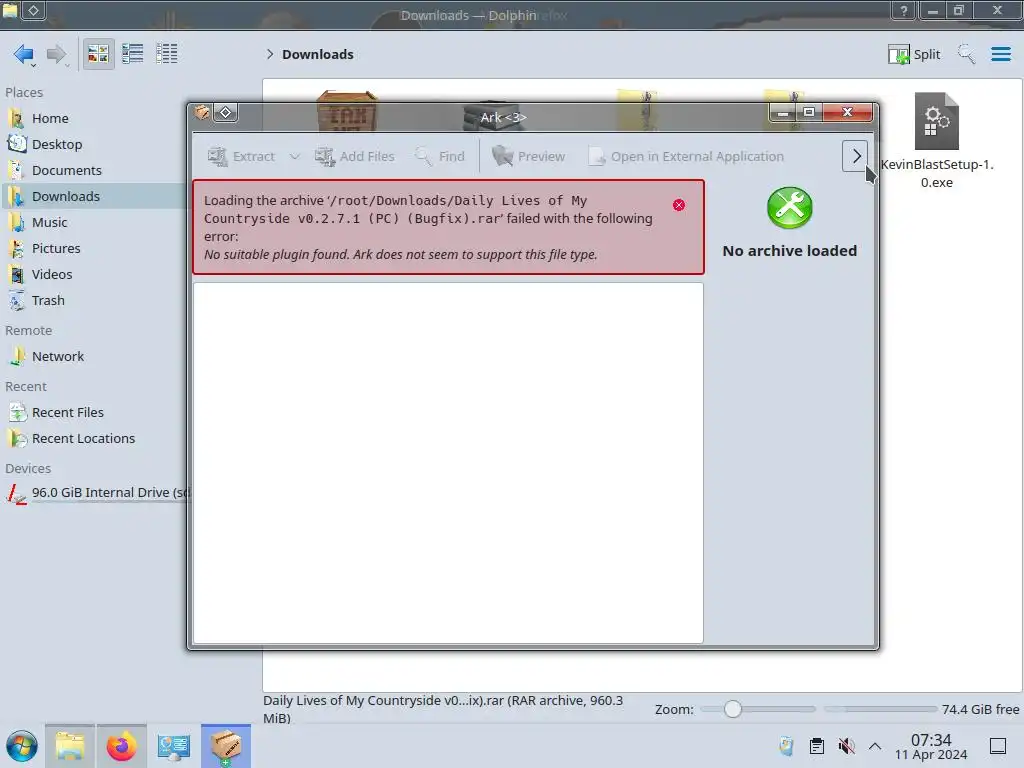1024x768 pixels.
Task: Adjust the Dolphin Zoom slider handle
Action: (733, 709)
